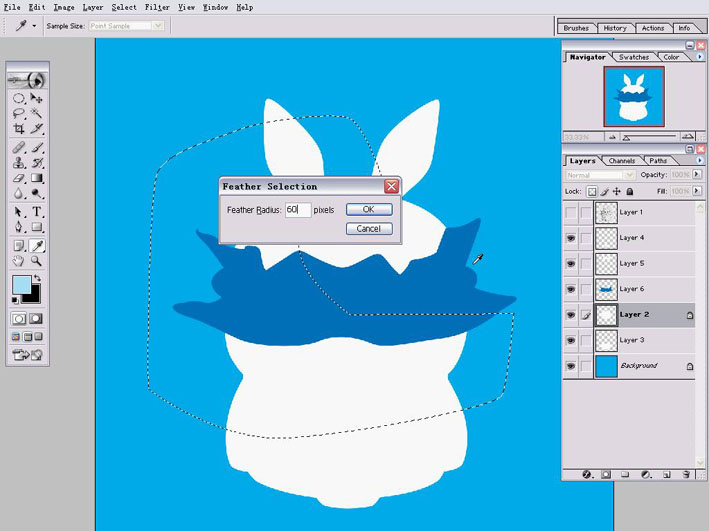Switch to Quick Mask mode
This screenshot has width=709, height=531.
pos(36,319)
